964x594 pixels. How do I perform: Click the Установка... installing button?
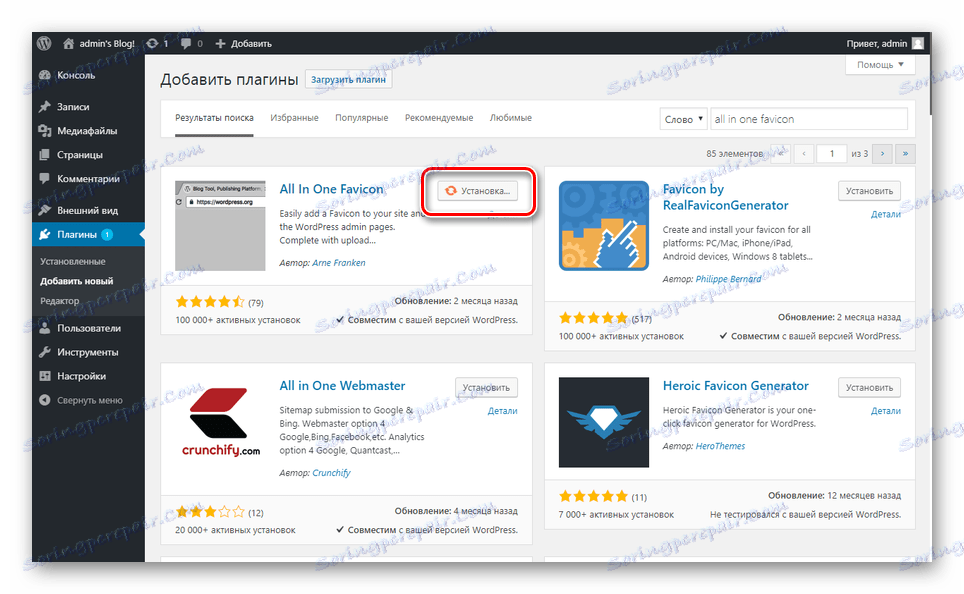[x=478, y=191]
